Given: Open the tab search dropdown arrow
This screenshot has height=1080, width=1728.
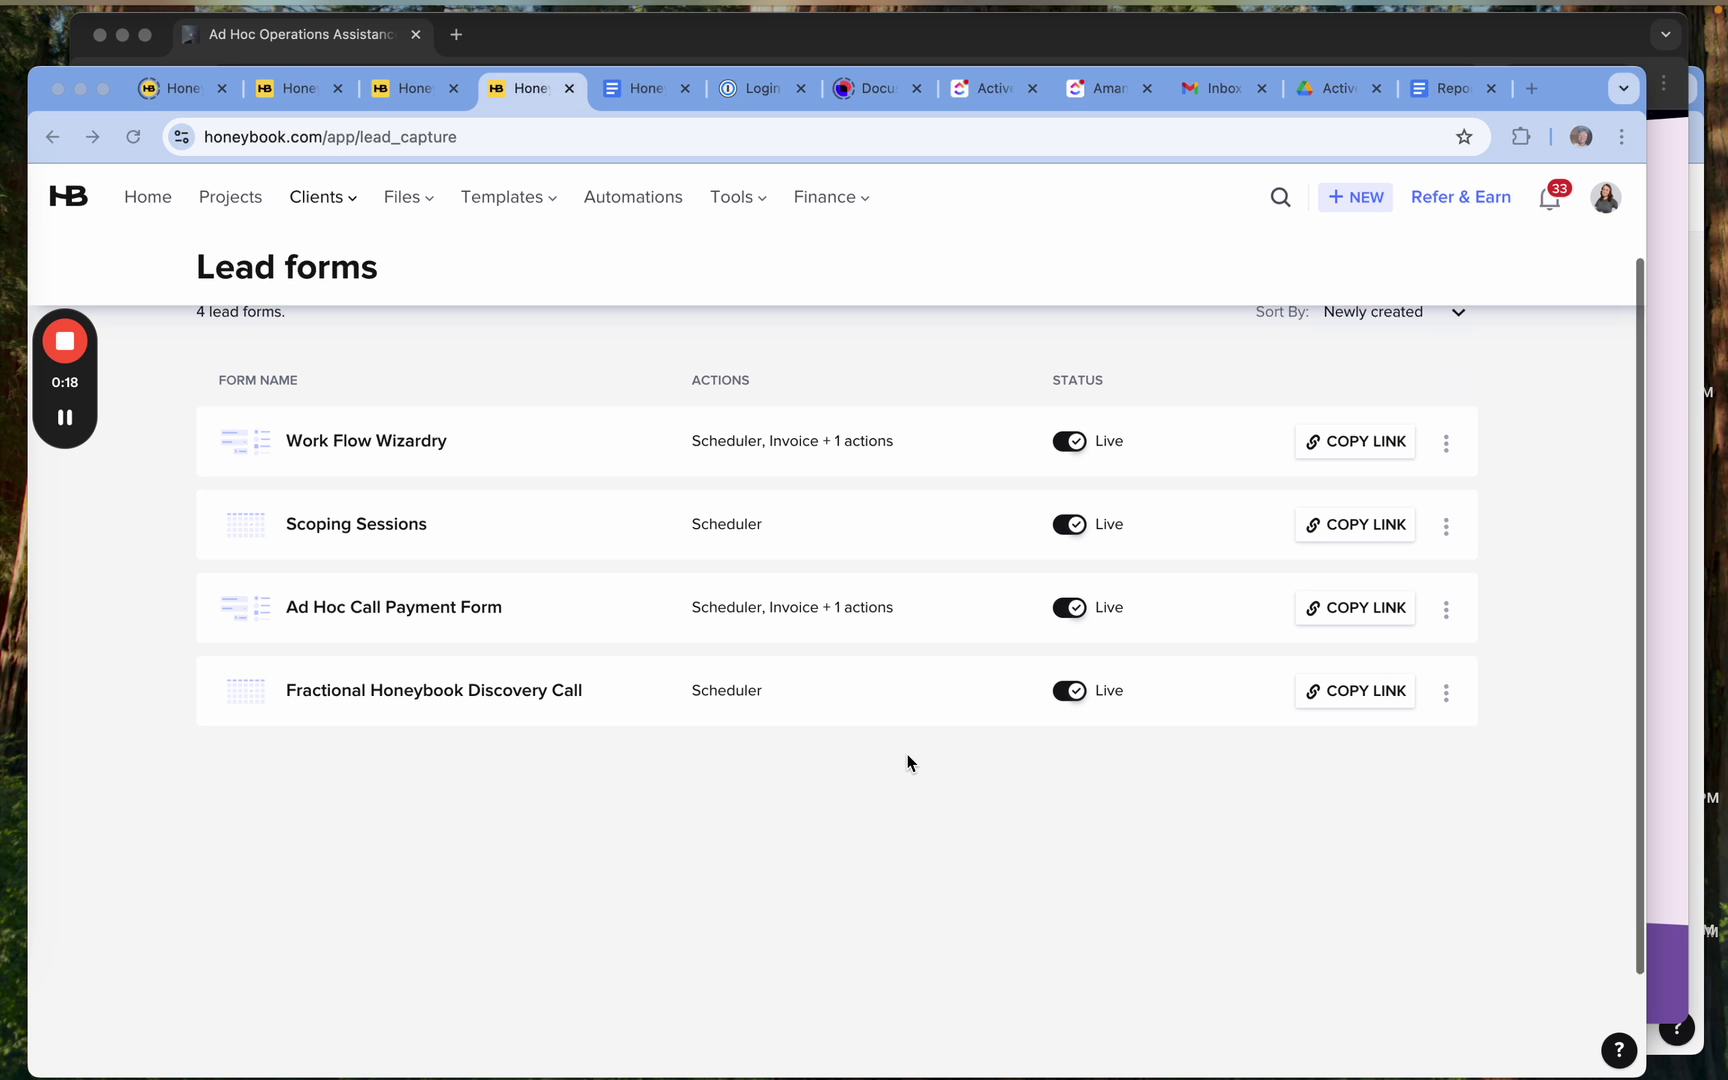Looking at the screenshot, I should point(1623,89).
